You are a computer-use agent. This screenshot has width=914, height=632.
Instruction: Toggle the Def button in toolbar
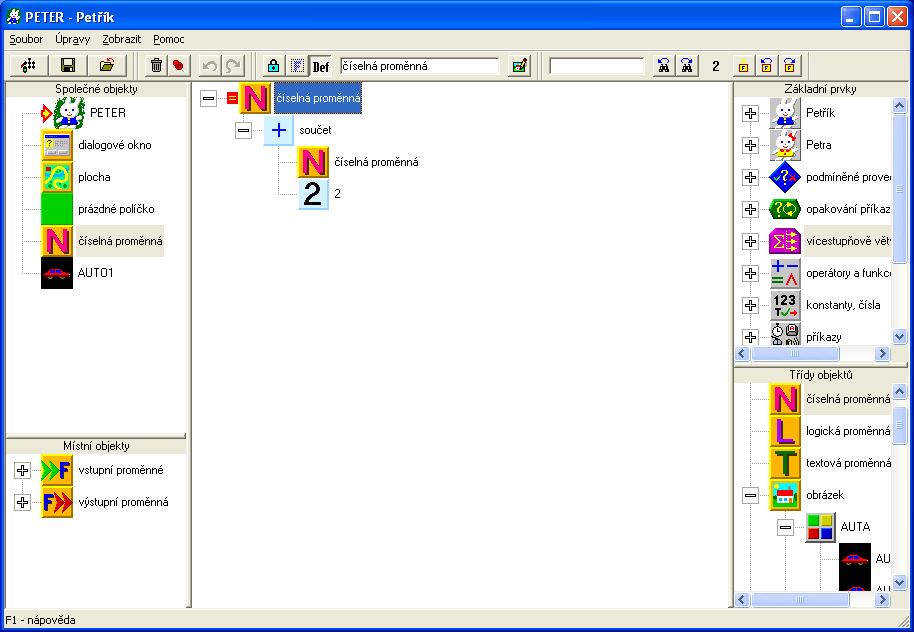tap(321, 66)
